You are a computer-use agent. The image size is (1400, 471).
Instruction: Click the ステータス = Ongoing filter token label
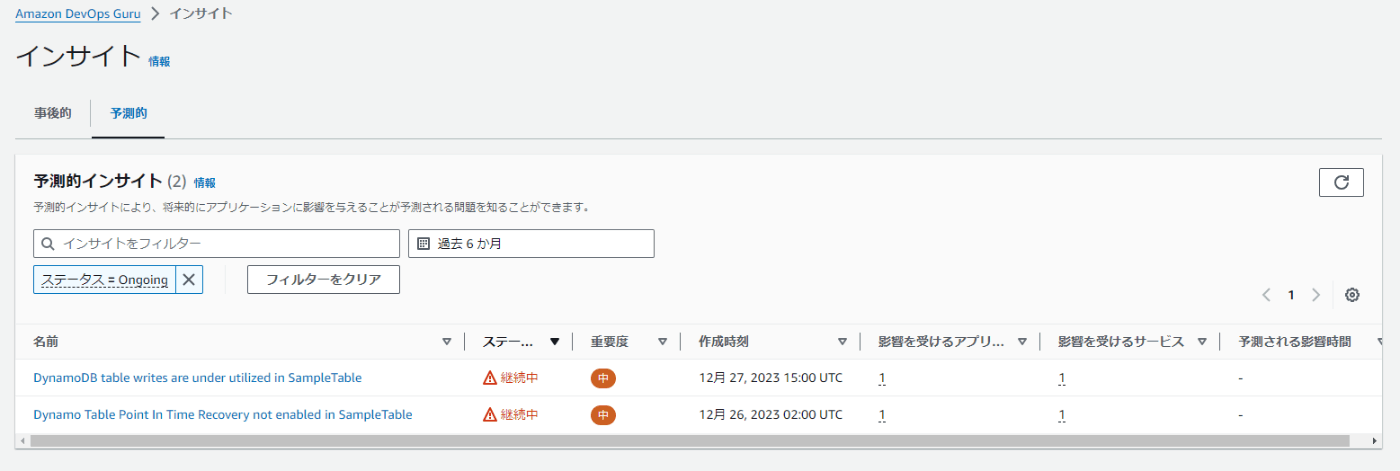(x=105, y=279)
